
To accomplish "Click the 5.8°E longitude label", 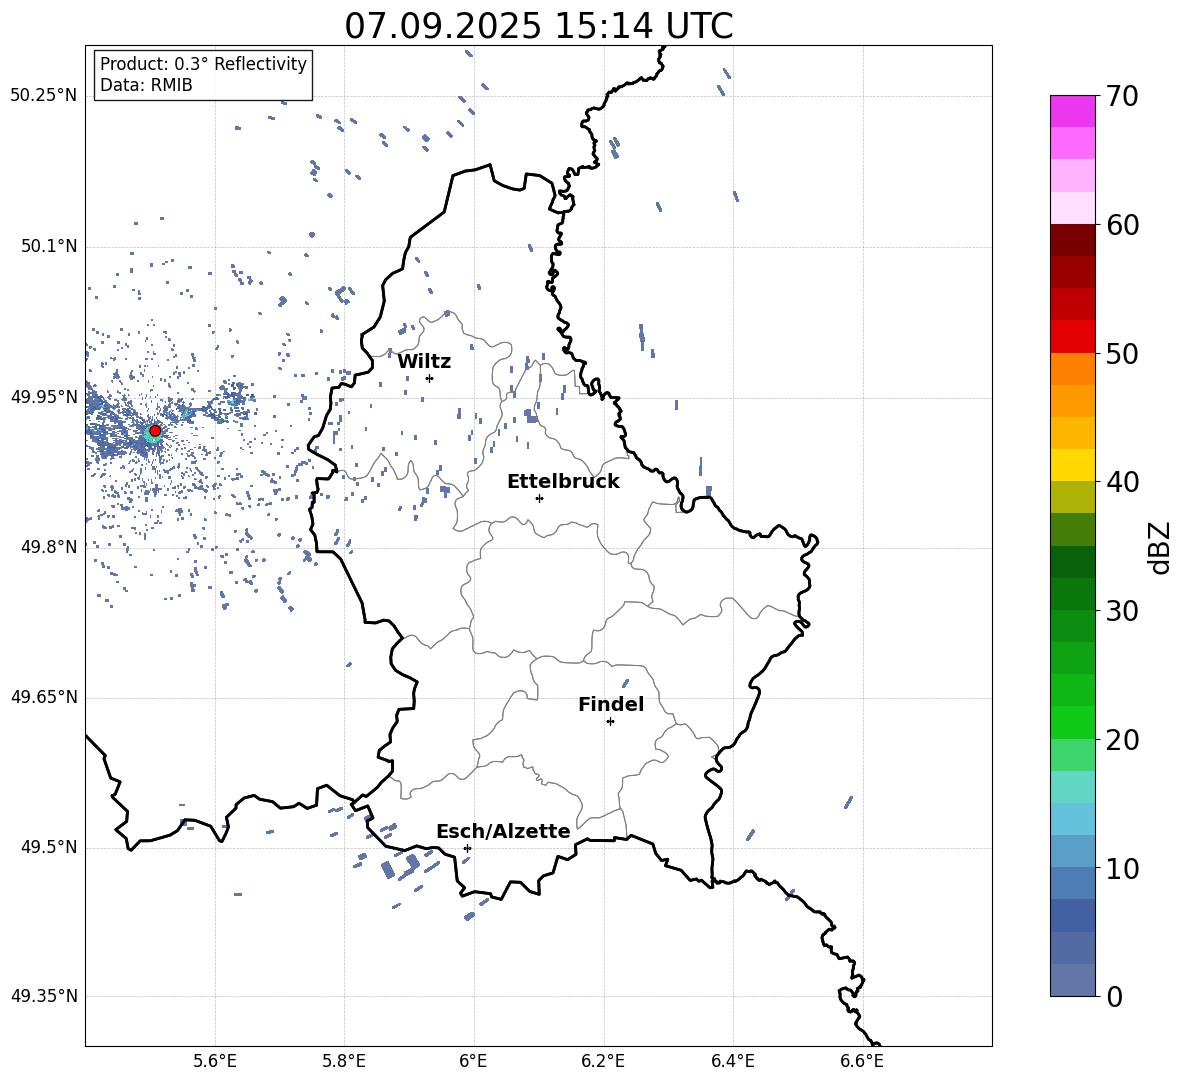I will (x=344, y=1061).
